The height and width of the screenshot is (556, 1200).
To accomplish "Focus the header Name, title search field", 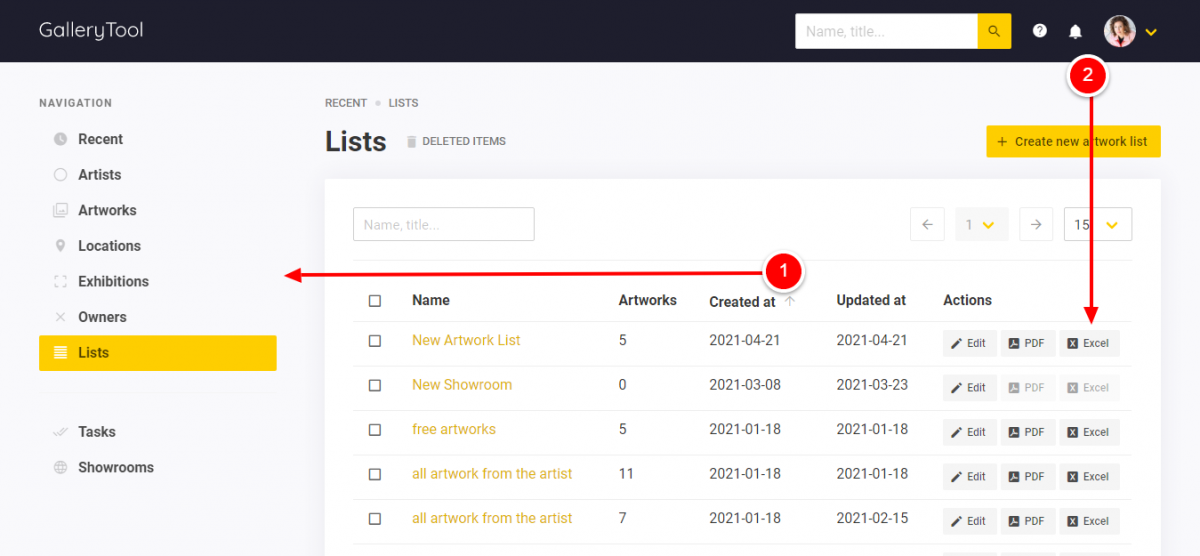I will [x=886, y=31].
